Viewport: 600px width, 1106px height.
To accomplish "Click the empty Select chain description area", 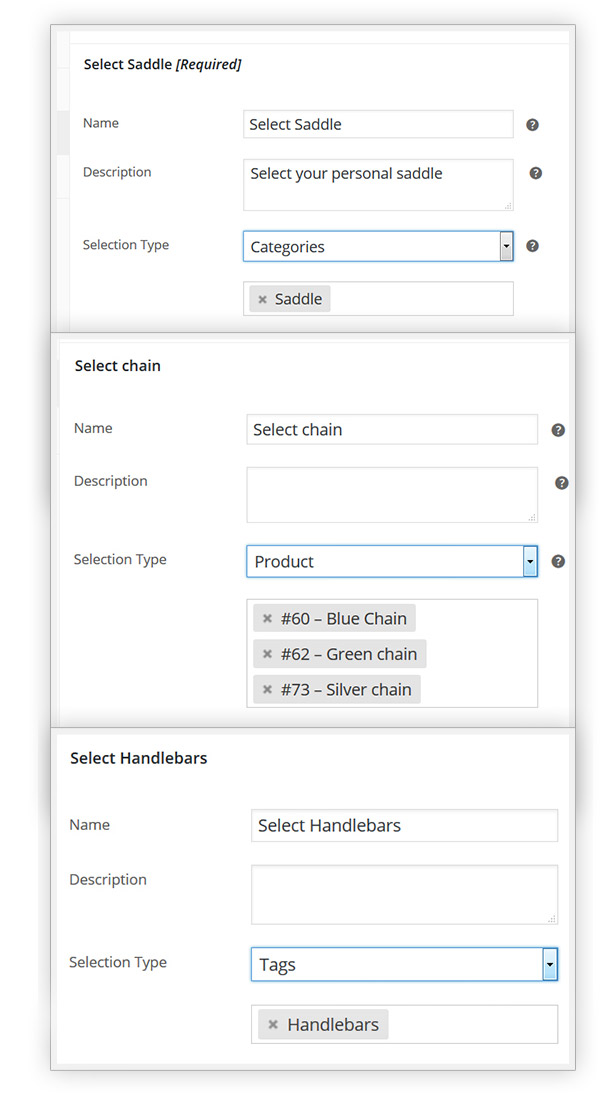I will [390, 494].
